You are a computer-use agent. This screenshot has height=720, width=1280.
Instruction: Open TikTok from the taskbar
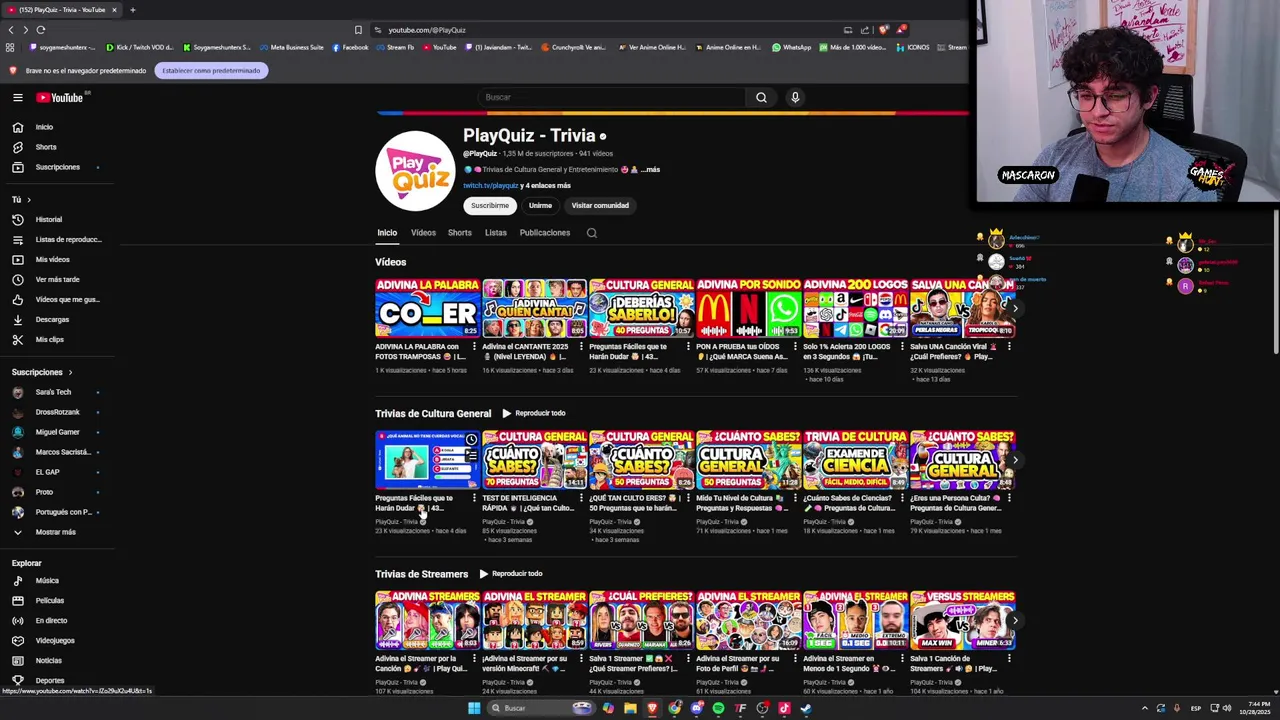tap(784, 708)
